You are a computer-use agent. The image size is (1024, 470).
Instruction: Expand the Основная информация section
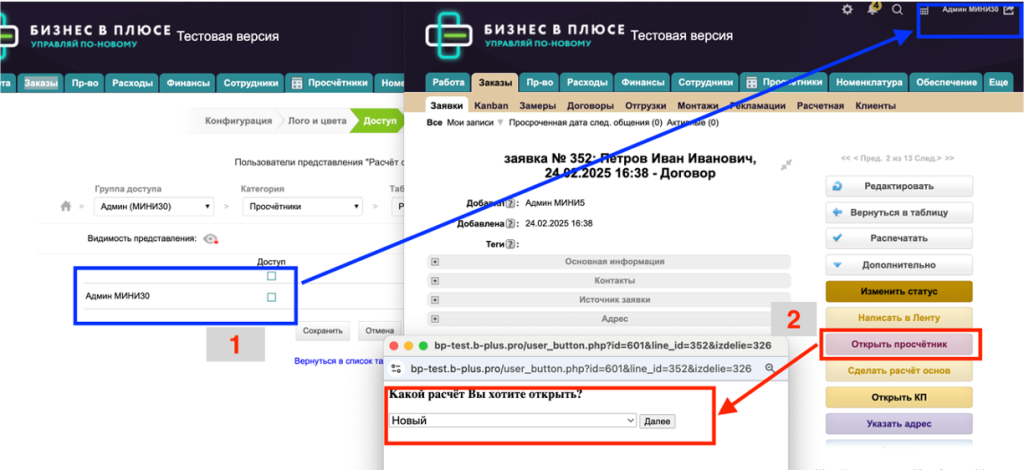pyautogui.click(x=435, y=262)
